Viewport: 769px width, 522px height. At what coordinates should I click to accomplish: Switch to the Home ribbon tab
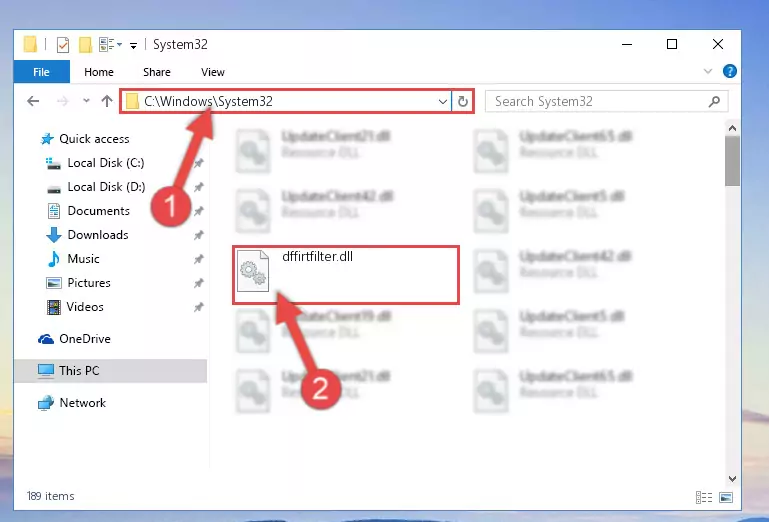pos(99,72)
